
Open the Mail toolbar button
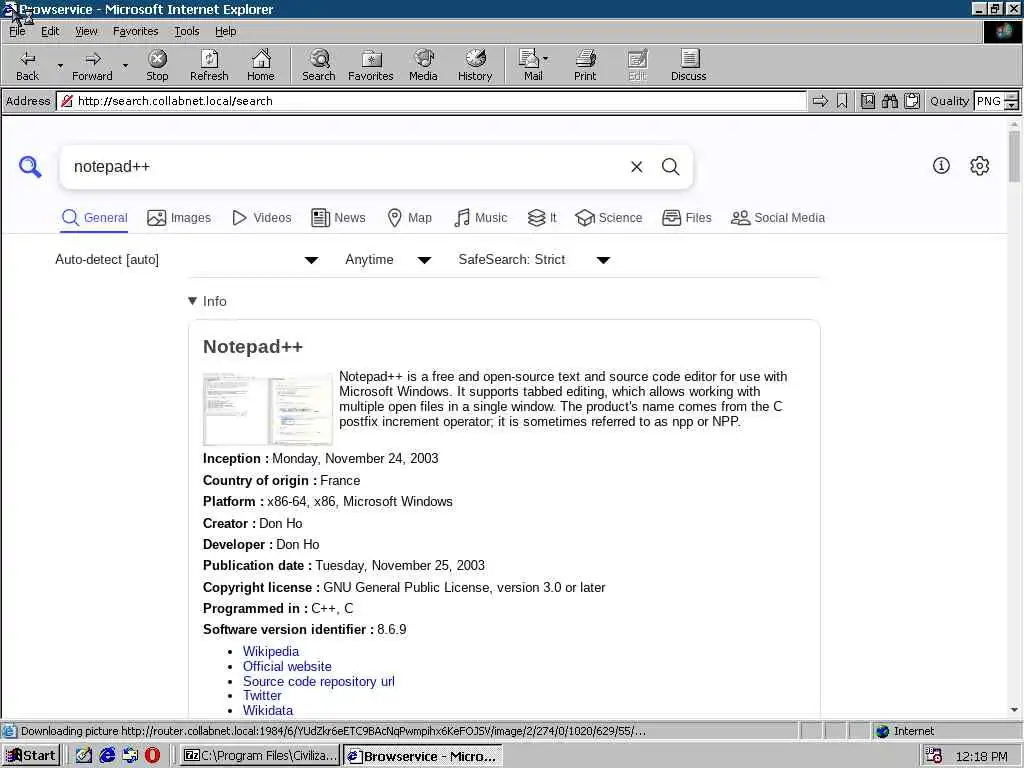tap(533, 65)
